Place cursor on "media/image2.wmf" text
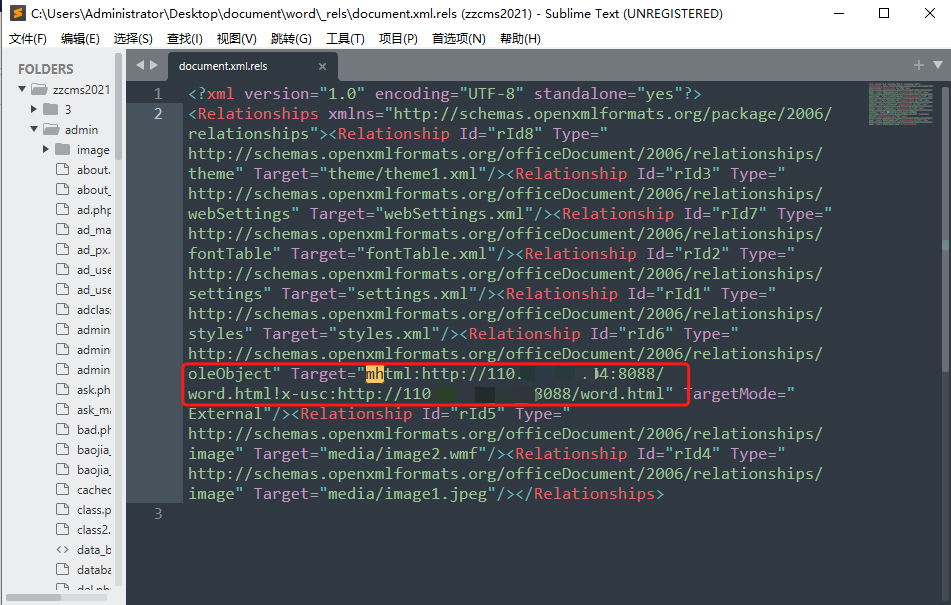The width and height of the screenshot is (951, 605). (x=403, y=454)
